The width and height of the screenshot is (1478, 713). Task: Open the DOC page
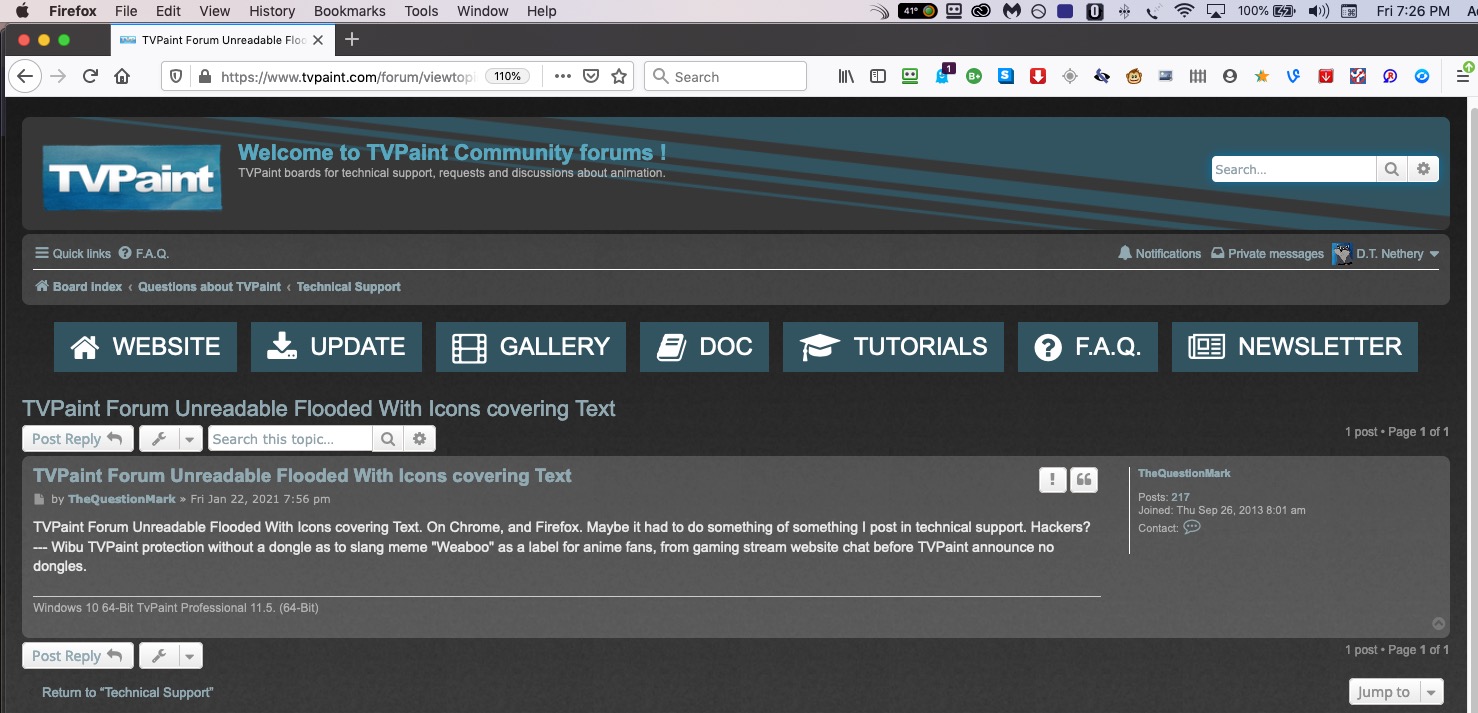coord(704,347)
